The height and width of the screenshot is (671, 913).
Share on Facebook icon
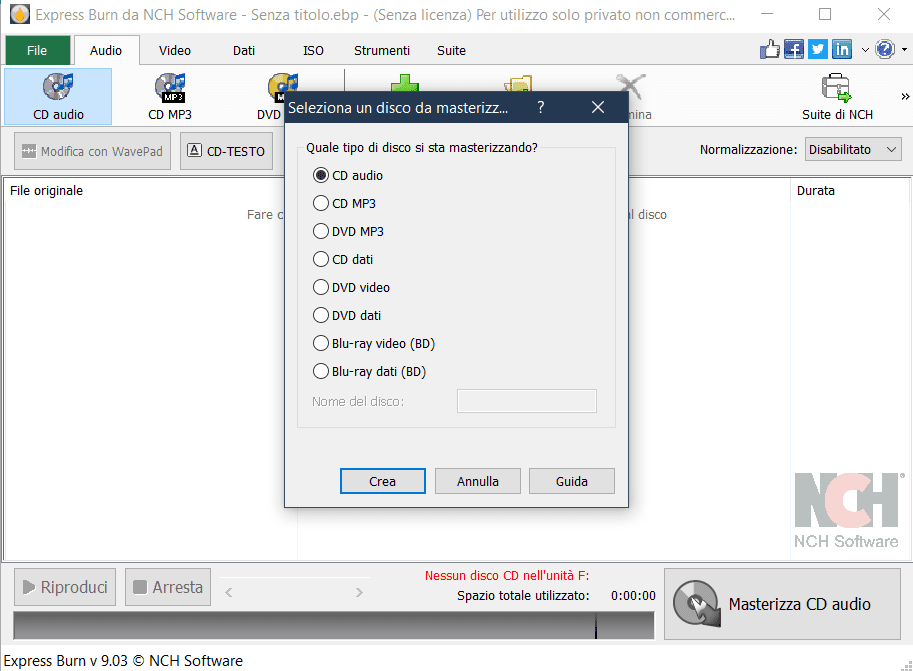pos(794,50)
